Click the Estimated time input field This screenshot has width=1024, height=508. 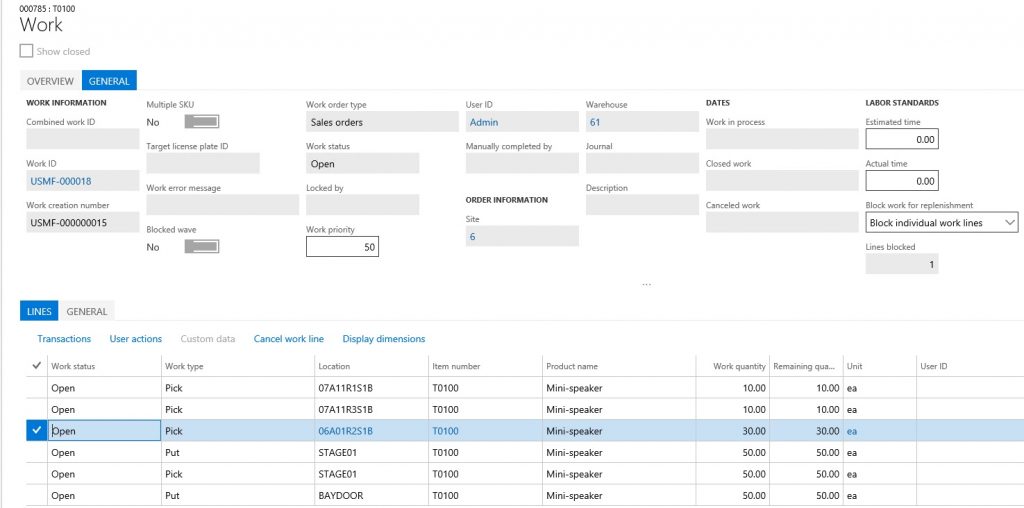[901, 140]
